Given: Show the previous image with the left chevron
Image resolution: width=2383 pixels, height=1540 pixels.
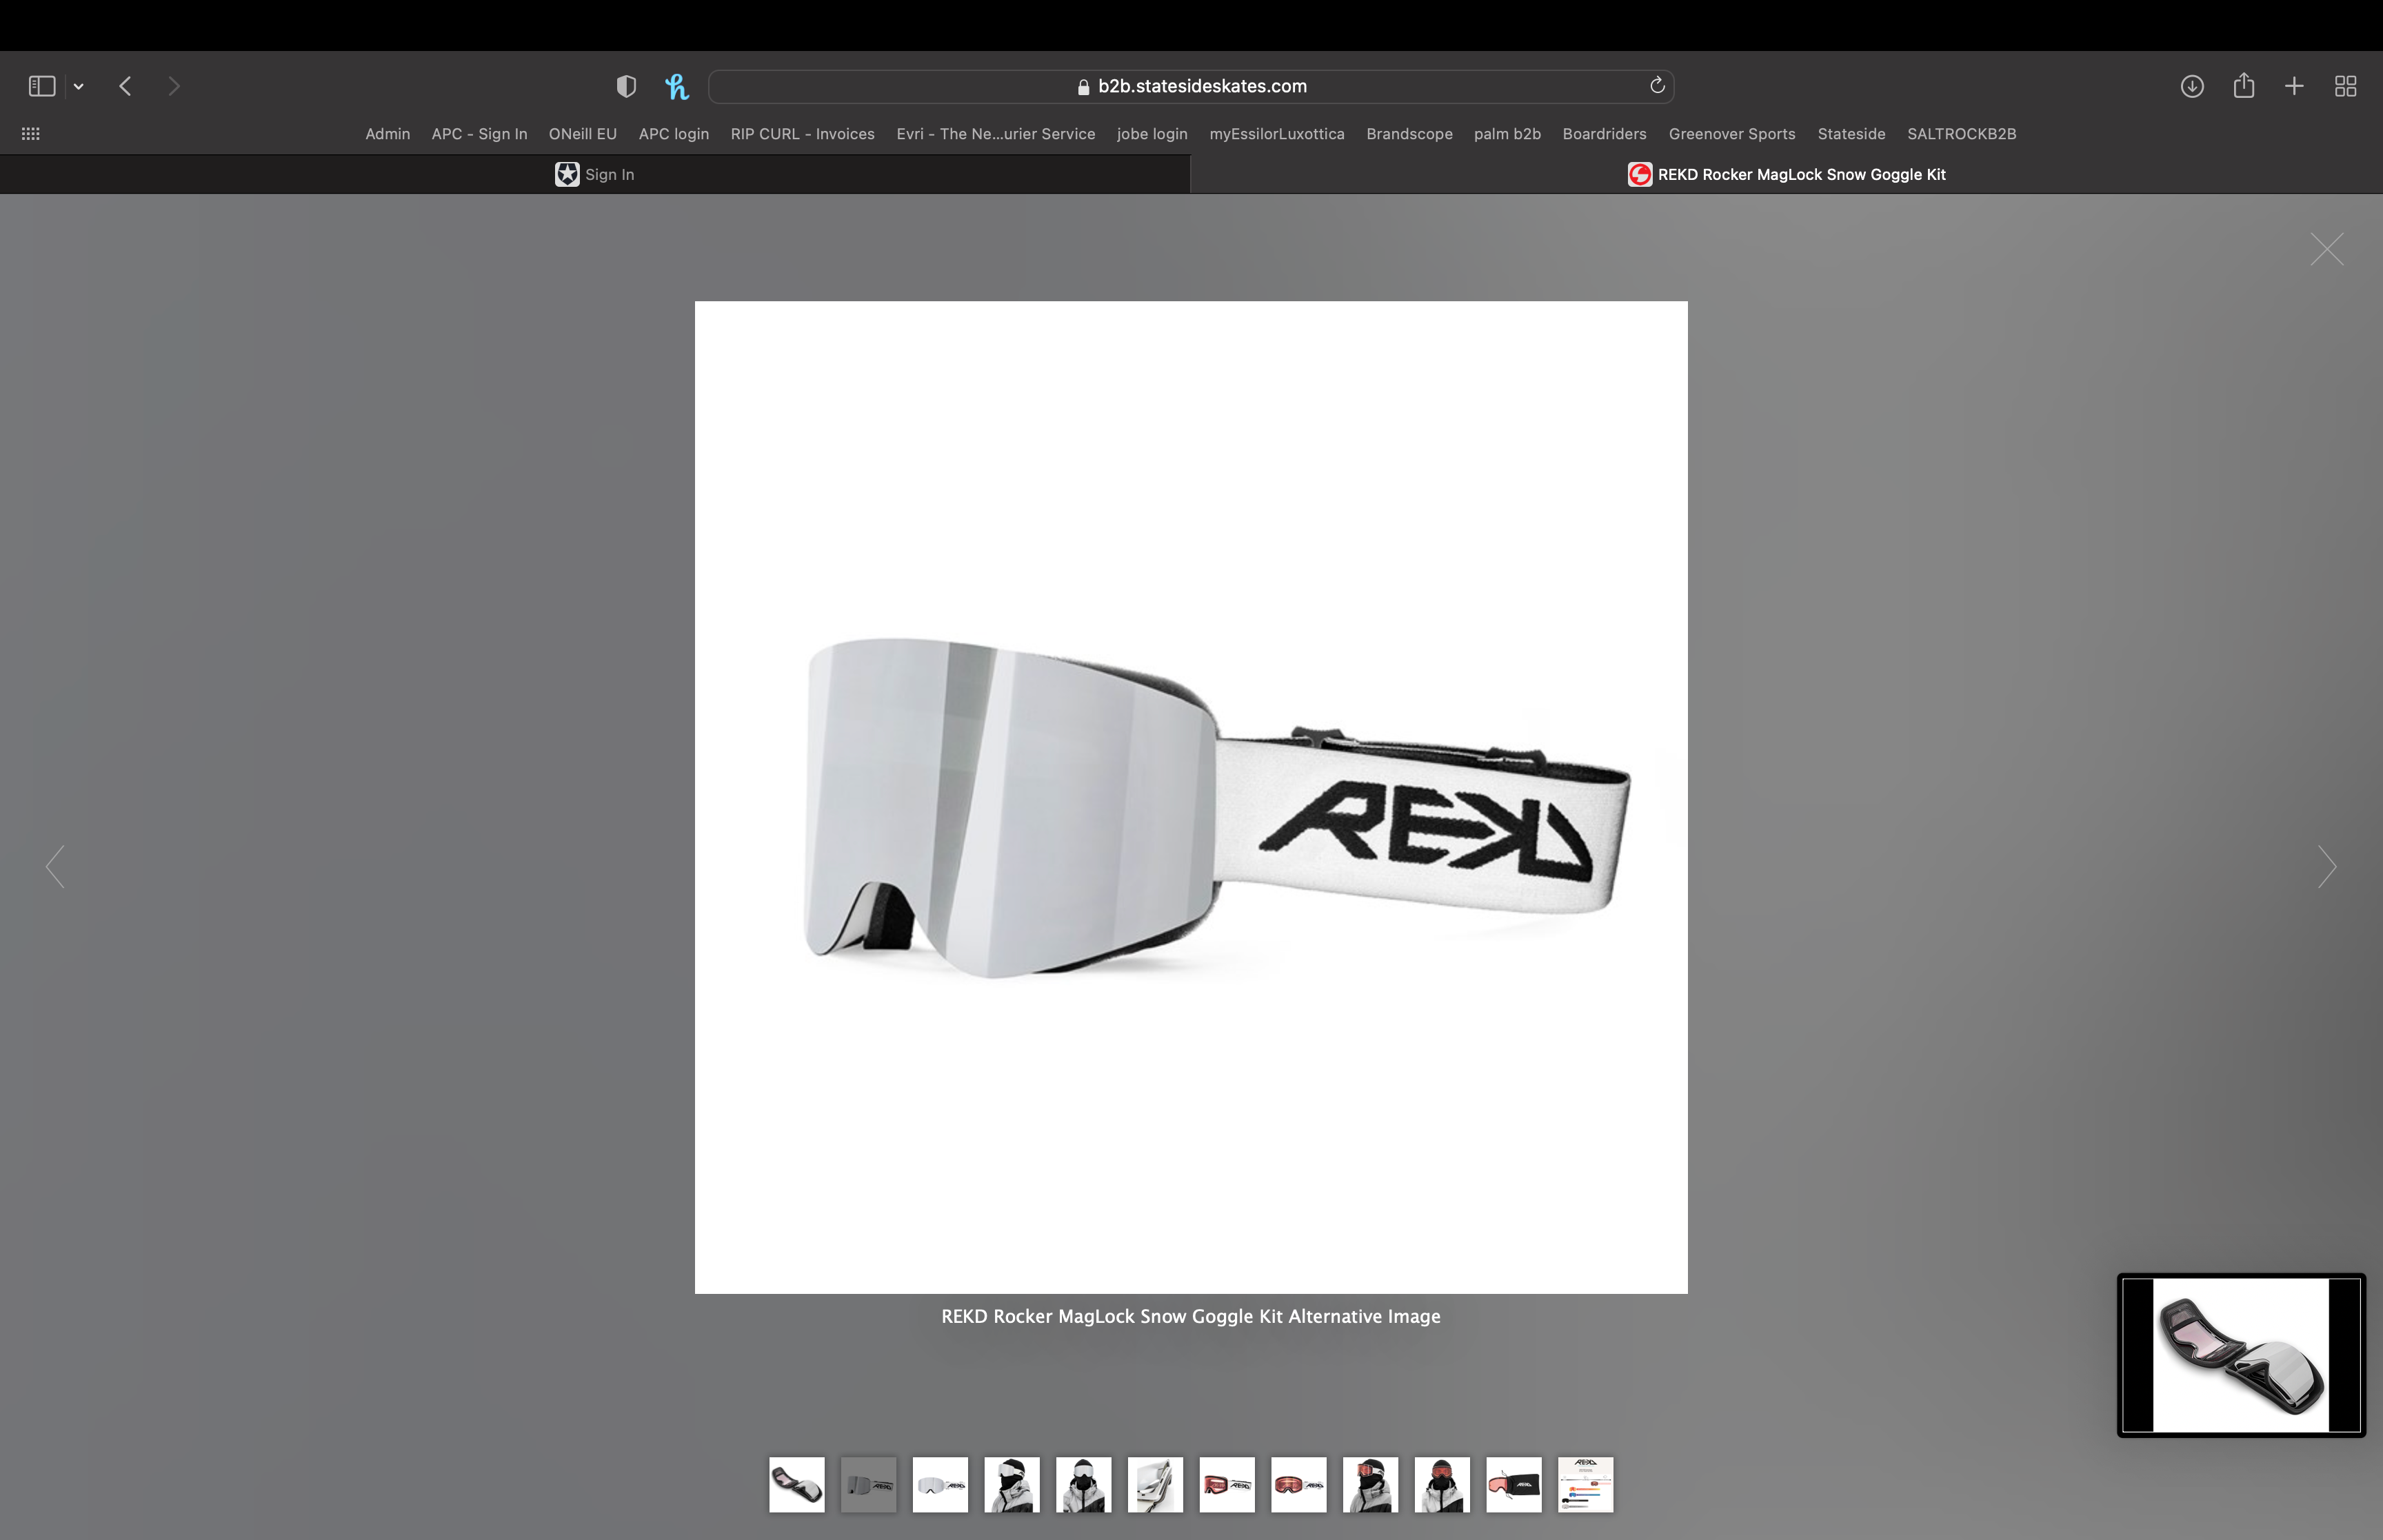Looking at the screenshot, I should (56, 866).
